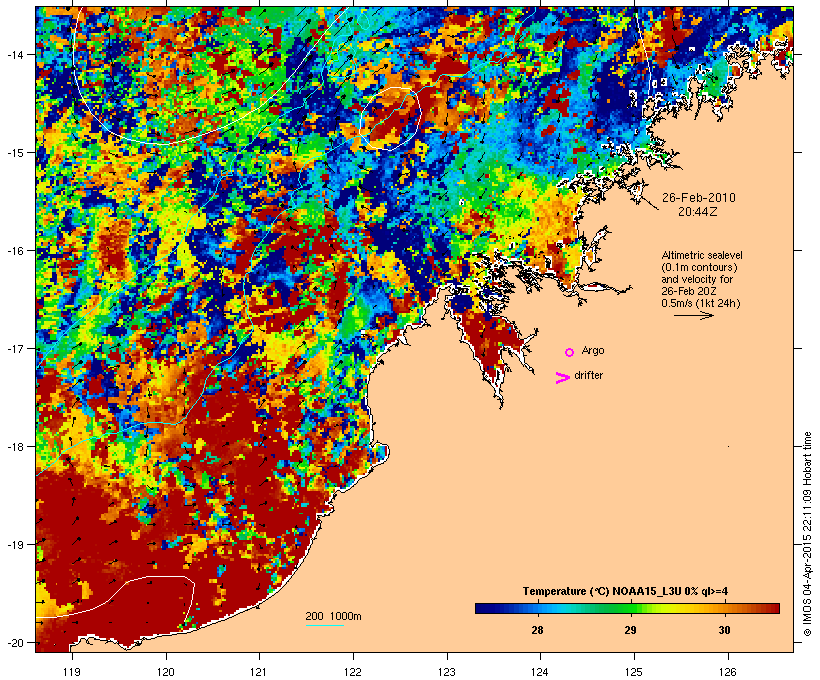Screen dimensions: 820x680
Task: Click the -17 latitude axis label
Action: [14, 348]
